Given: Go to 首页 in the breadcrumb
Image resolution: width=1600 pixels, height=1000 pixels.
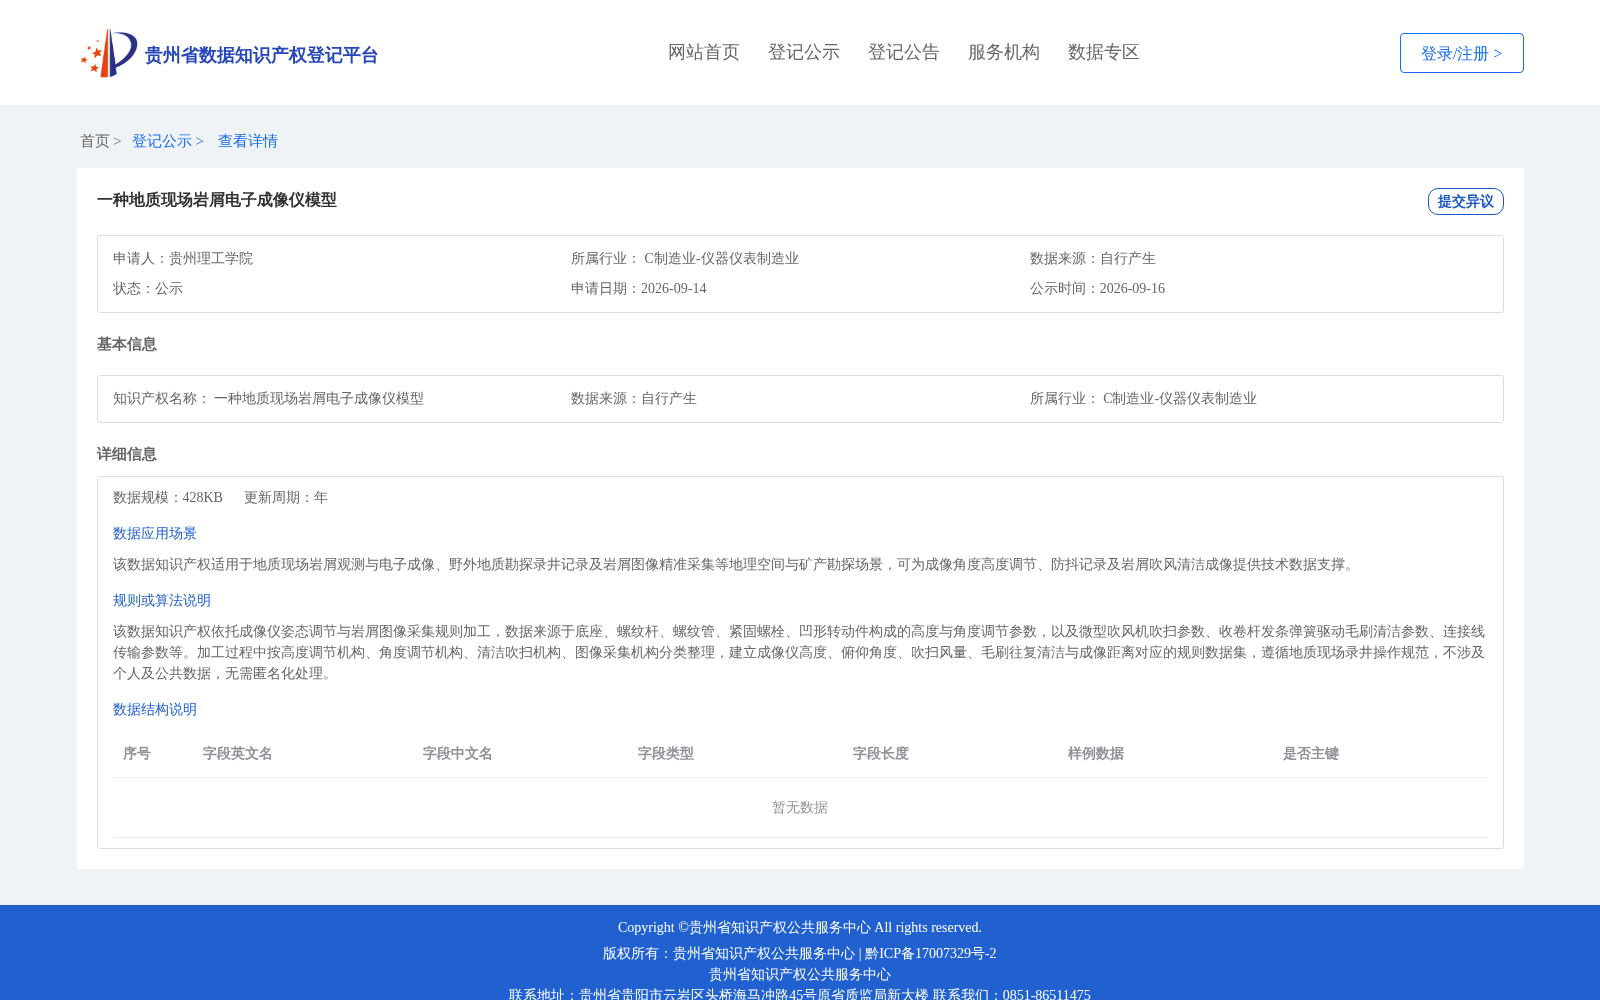Looking at the screenshot, I should pos(95,141).
